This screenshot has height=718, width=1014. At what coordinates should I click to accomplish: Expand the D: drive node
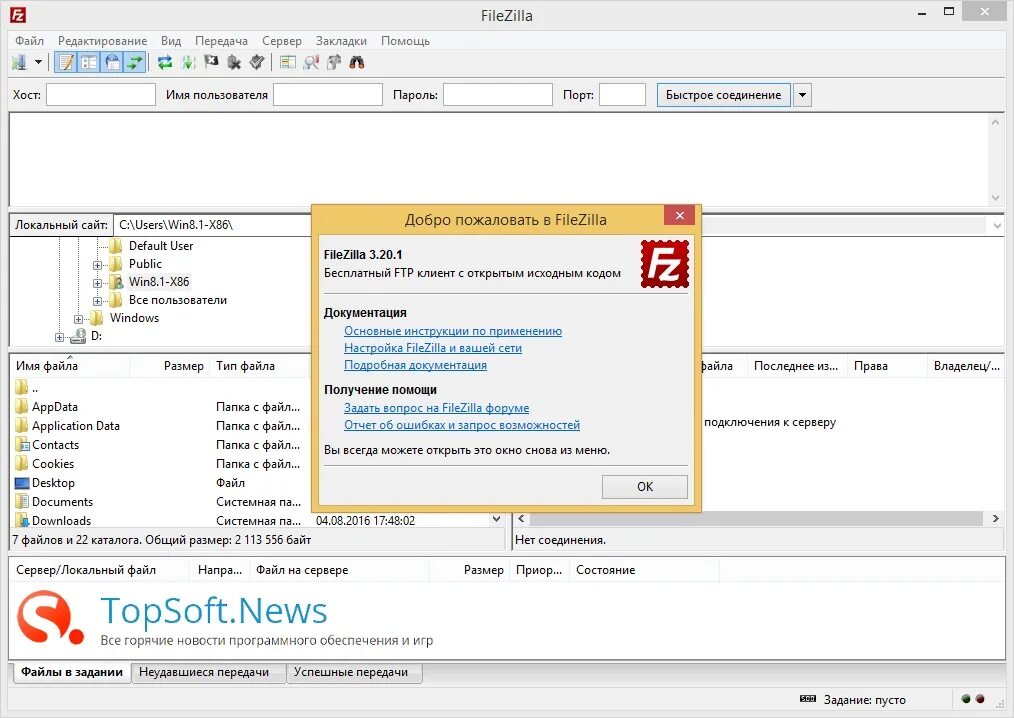tap(59, 337)
